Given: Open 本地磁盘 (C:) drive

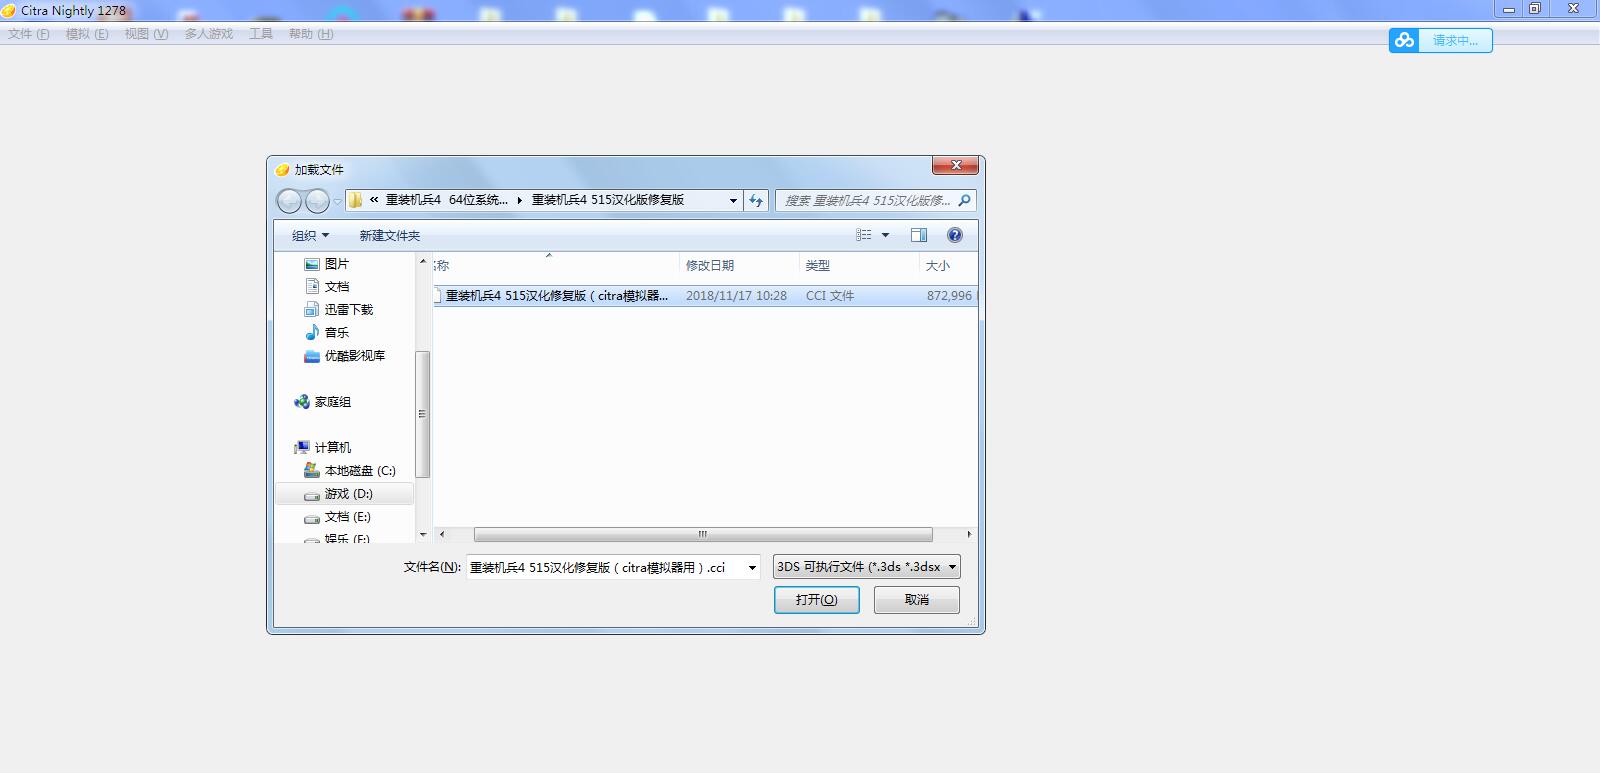Looking at the screenshot, I should [x=360, y=471].
